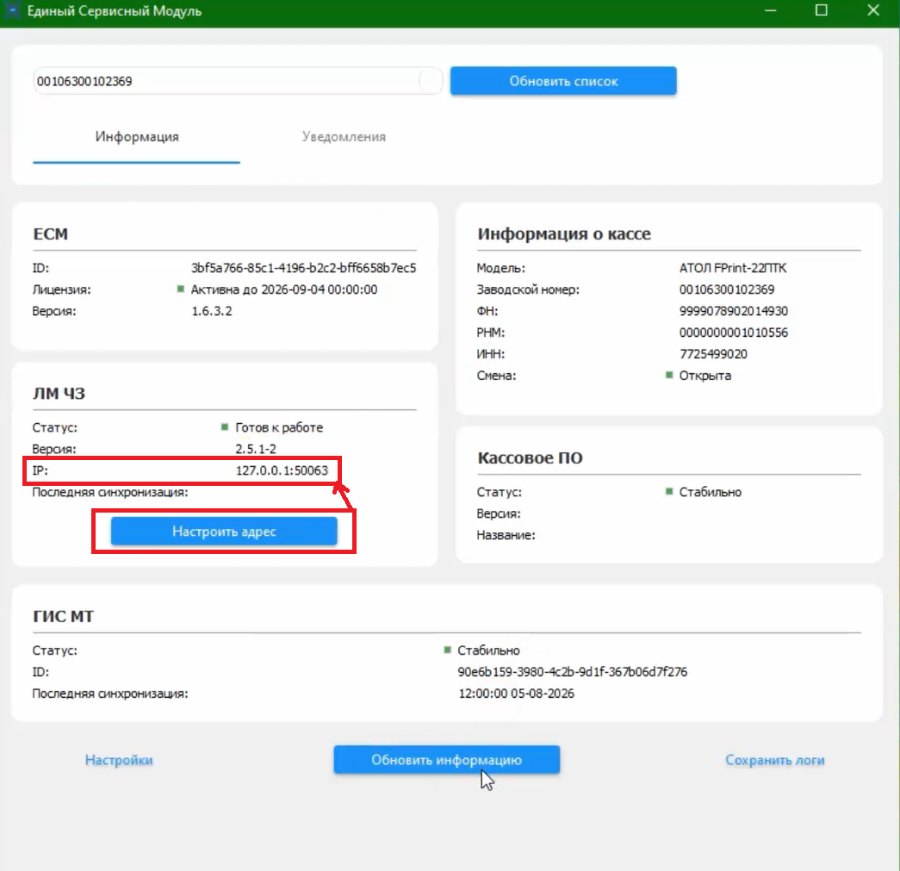The image size is (900, 871).
Task: Click the green indicator next to Открыта
Action: pos(669,375)
